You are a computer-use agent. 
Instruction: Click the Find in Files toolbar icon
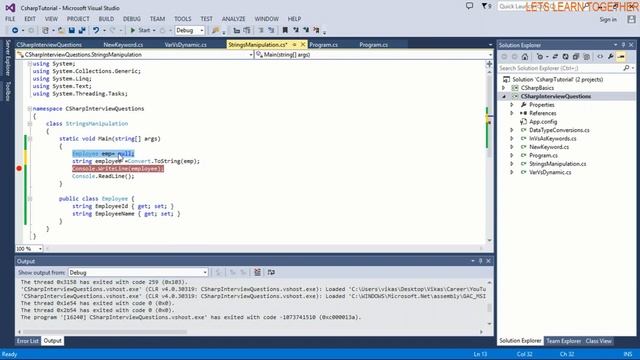pyautogui.click(x=216, y=30)
